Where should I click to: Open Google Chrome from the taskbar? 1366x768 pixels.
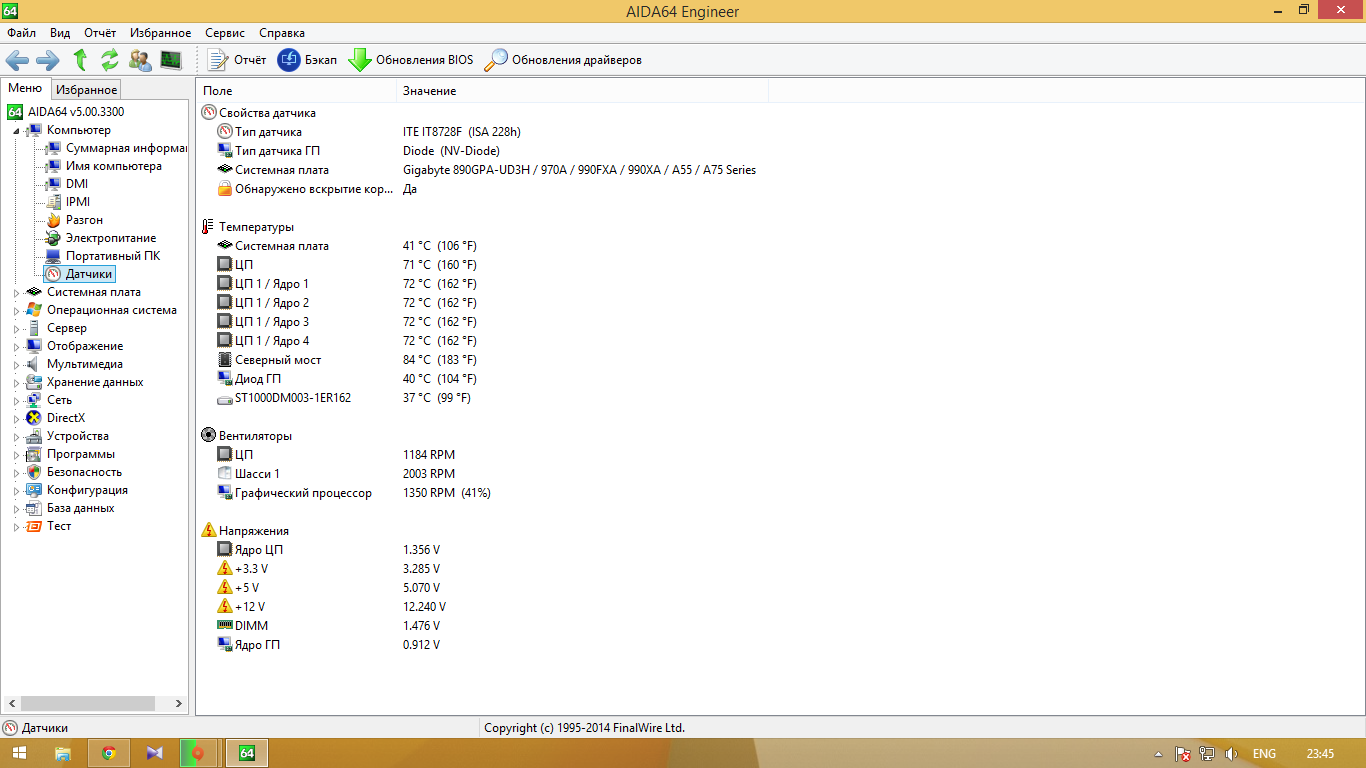[x=108, y=753]
